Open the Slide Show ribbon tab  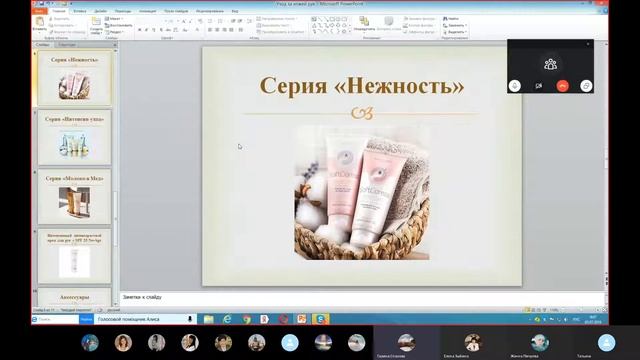pyautogui.click(x=176, y=11)
